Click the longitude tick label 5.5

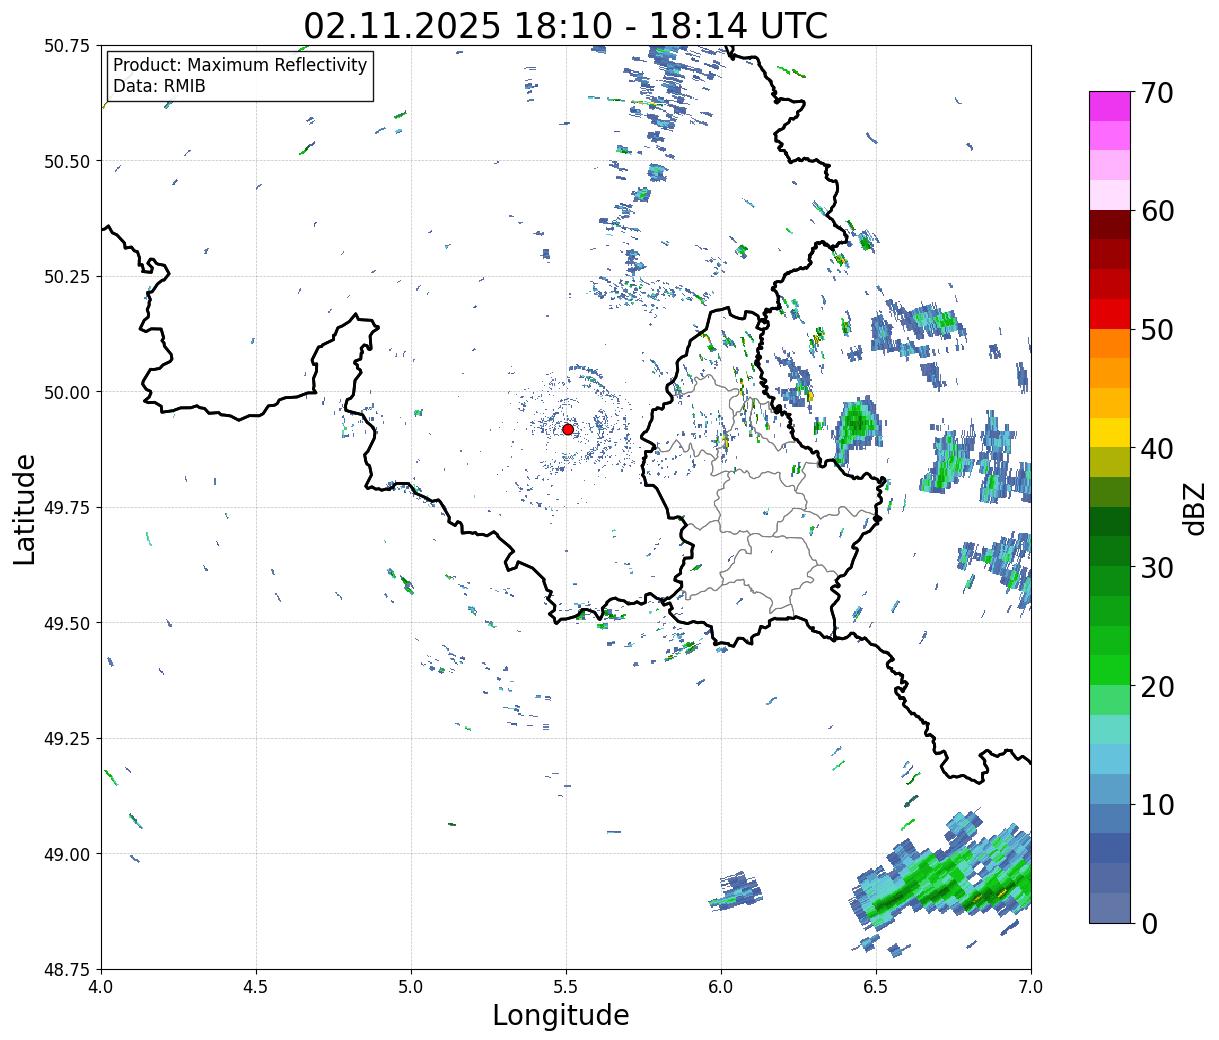(x=566, y=987)
